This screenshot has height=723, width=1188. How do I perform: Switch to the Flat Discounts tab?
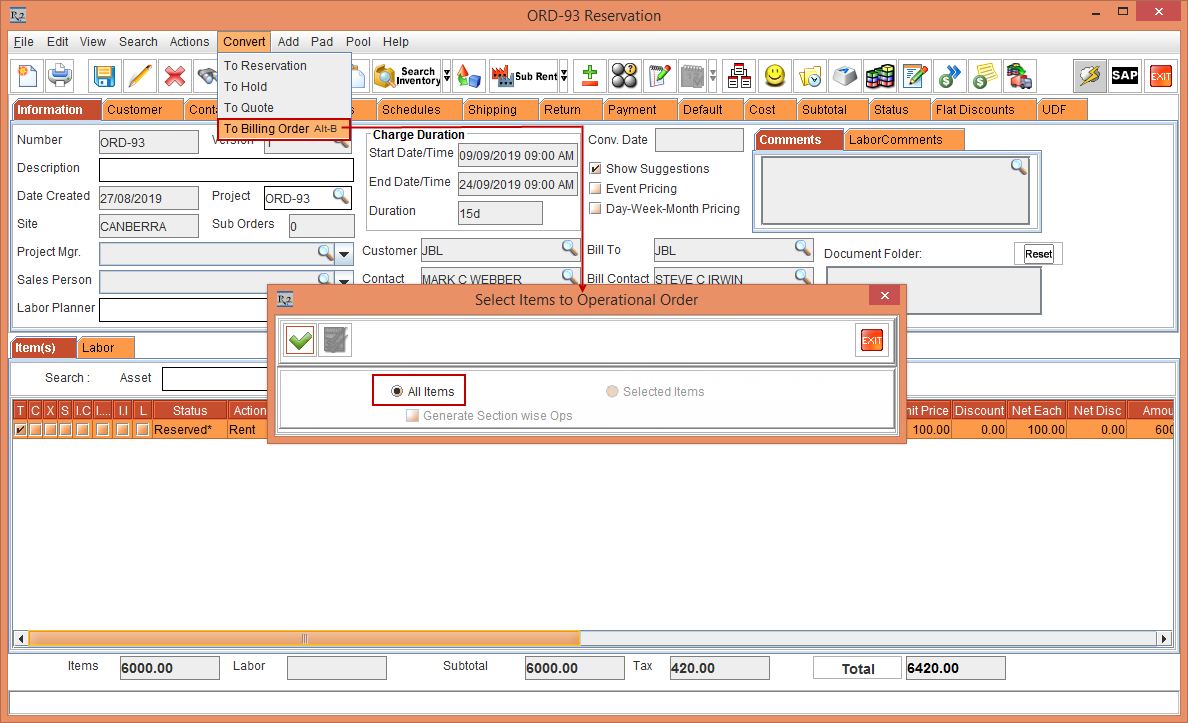974,110
